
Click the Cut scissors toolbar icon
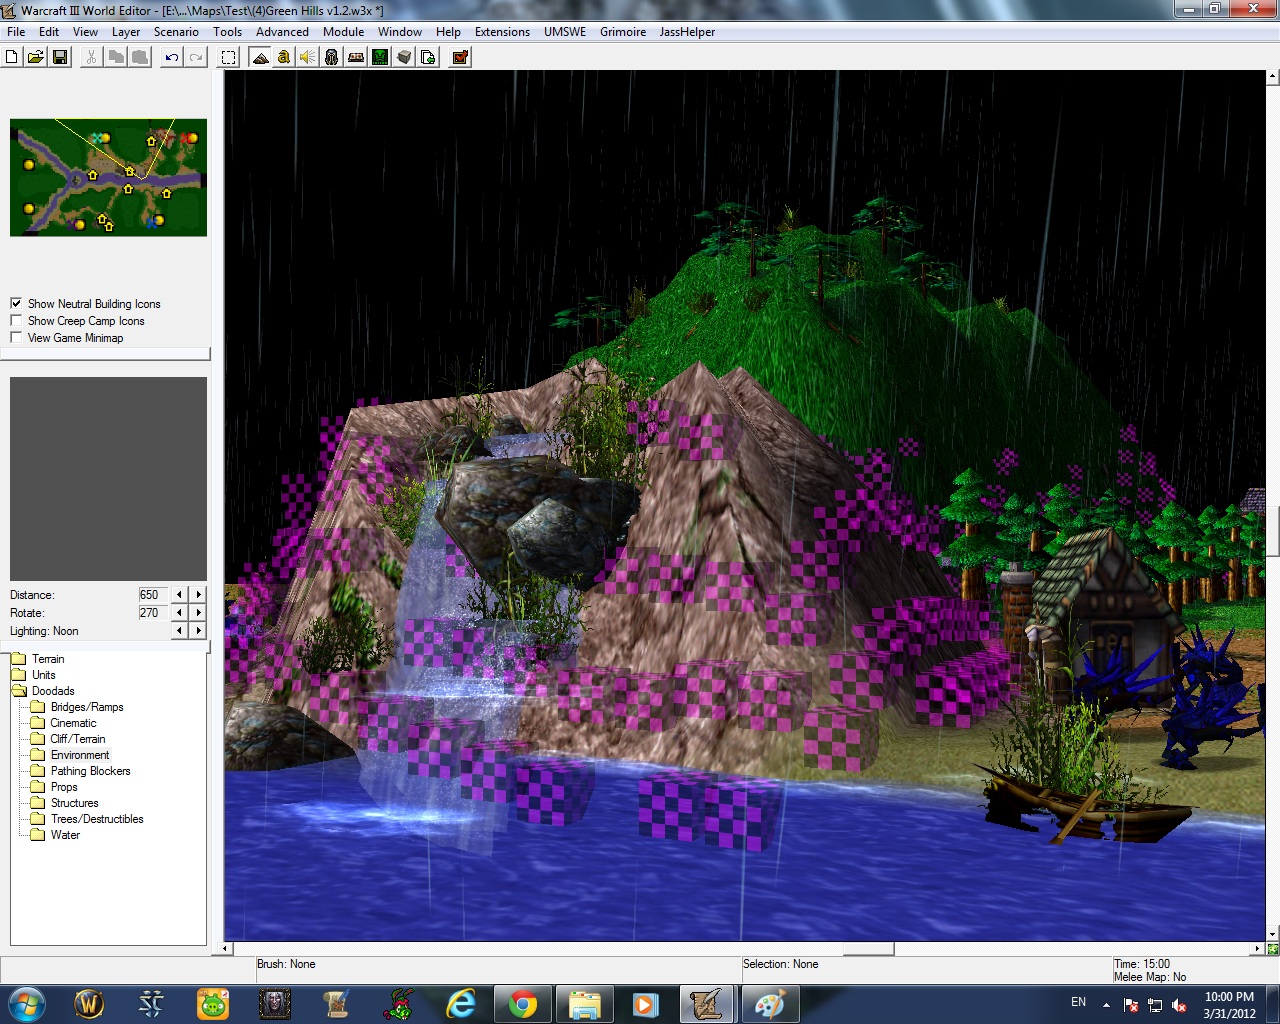(91, 57)
